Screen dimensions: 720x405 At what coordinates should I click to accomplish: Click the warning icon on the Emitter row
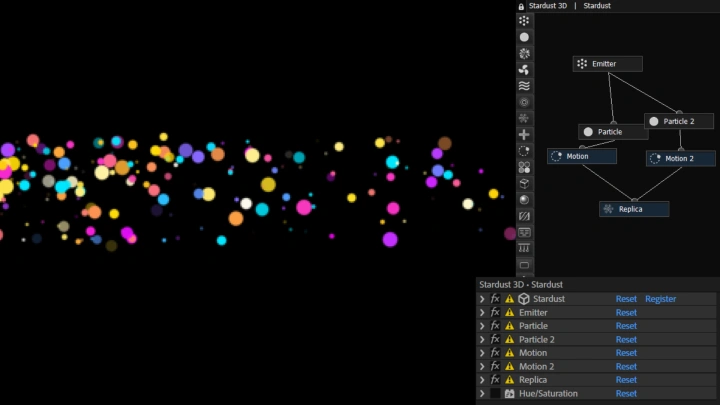[x=509, y=313]
